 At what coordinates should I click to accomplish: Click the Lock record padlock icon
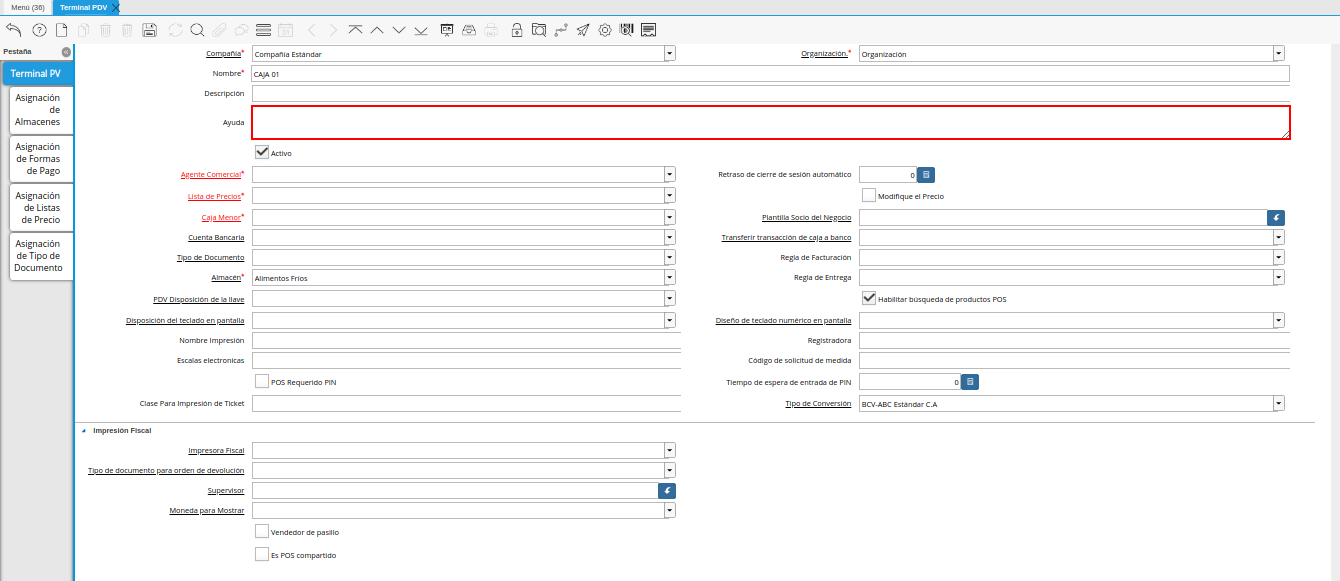coord(517,30)
